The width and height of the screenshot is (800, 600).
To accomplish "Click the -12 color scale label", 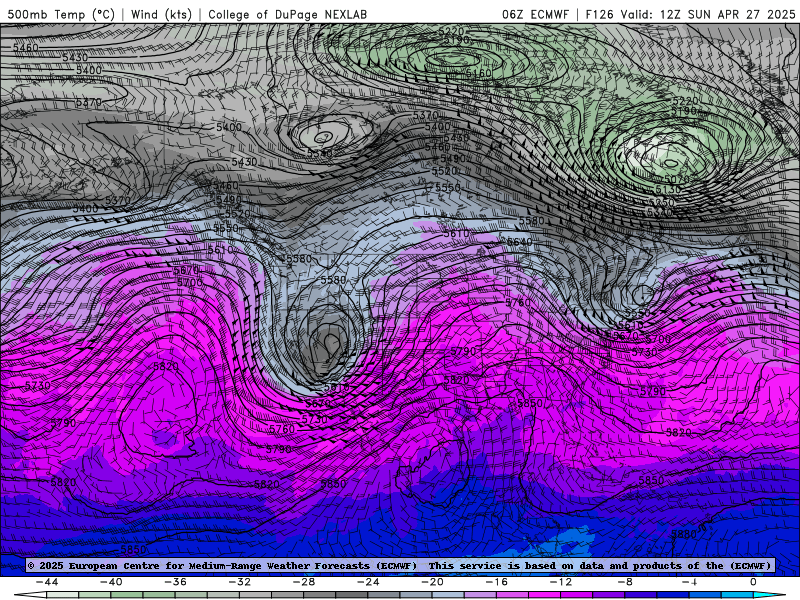I will pyautogui.click(x=561, y=582).
